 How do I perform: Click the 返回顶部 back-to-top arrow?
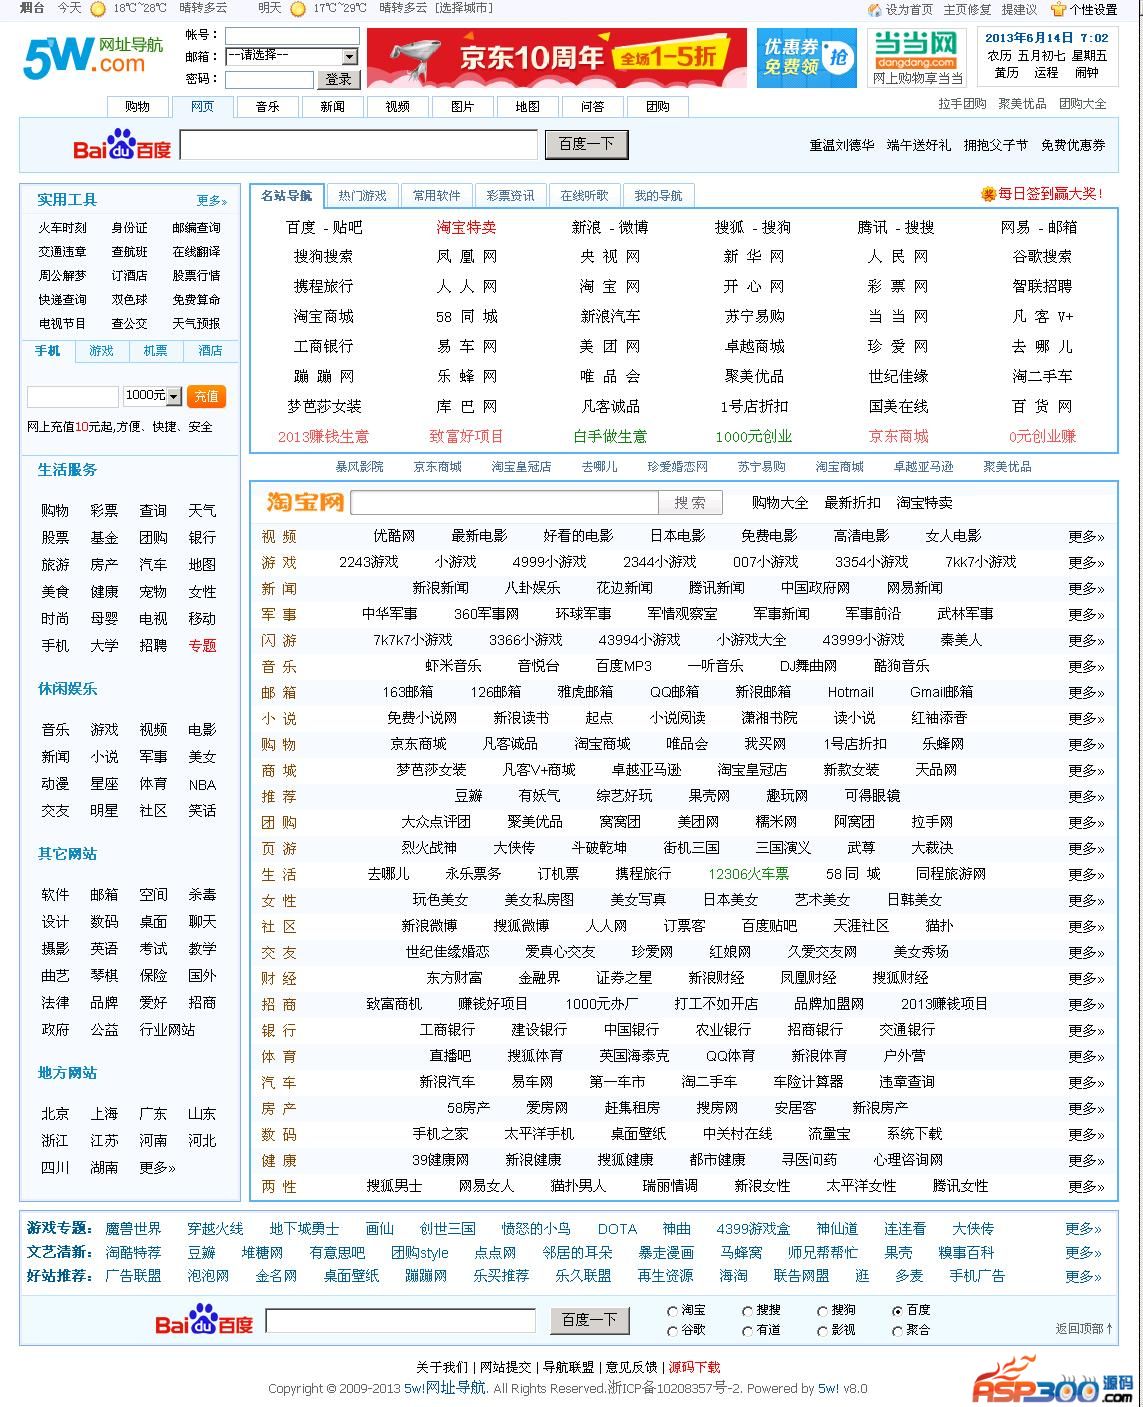pyautogui.click(x=1110, y=1328)
